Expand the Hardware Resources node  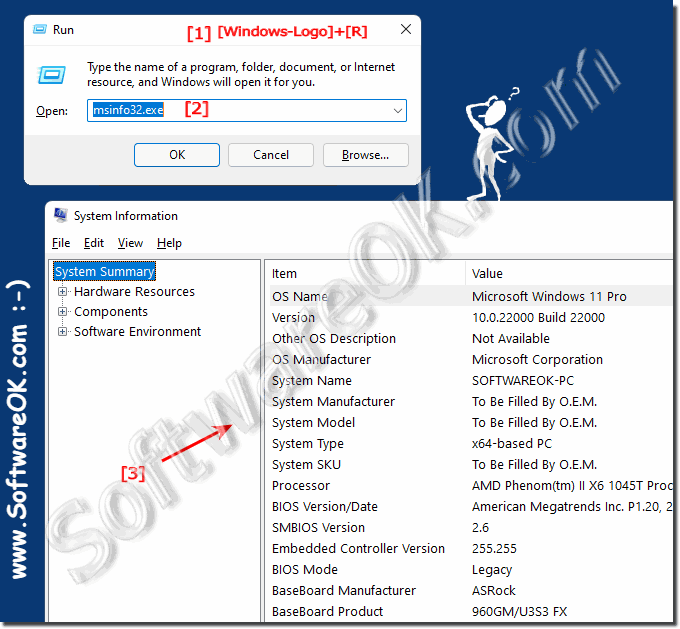pos(62,292)
